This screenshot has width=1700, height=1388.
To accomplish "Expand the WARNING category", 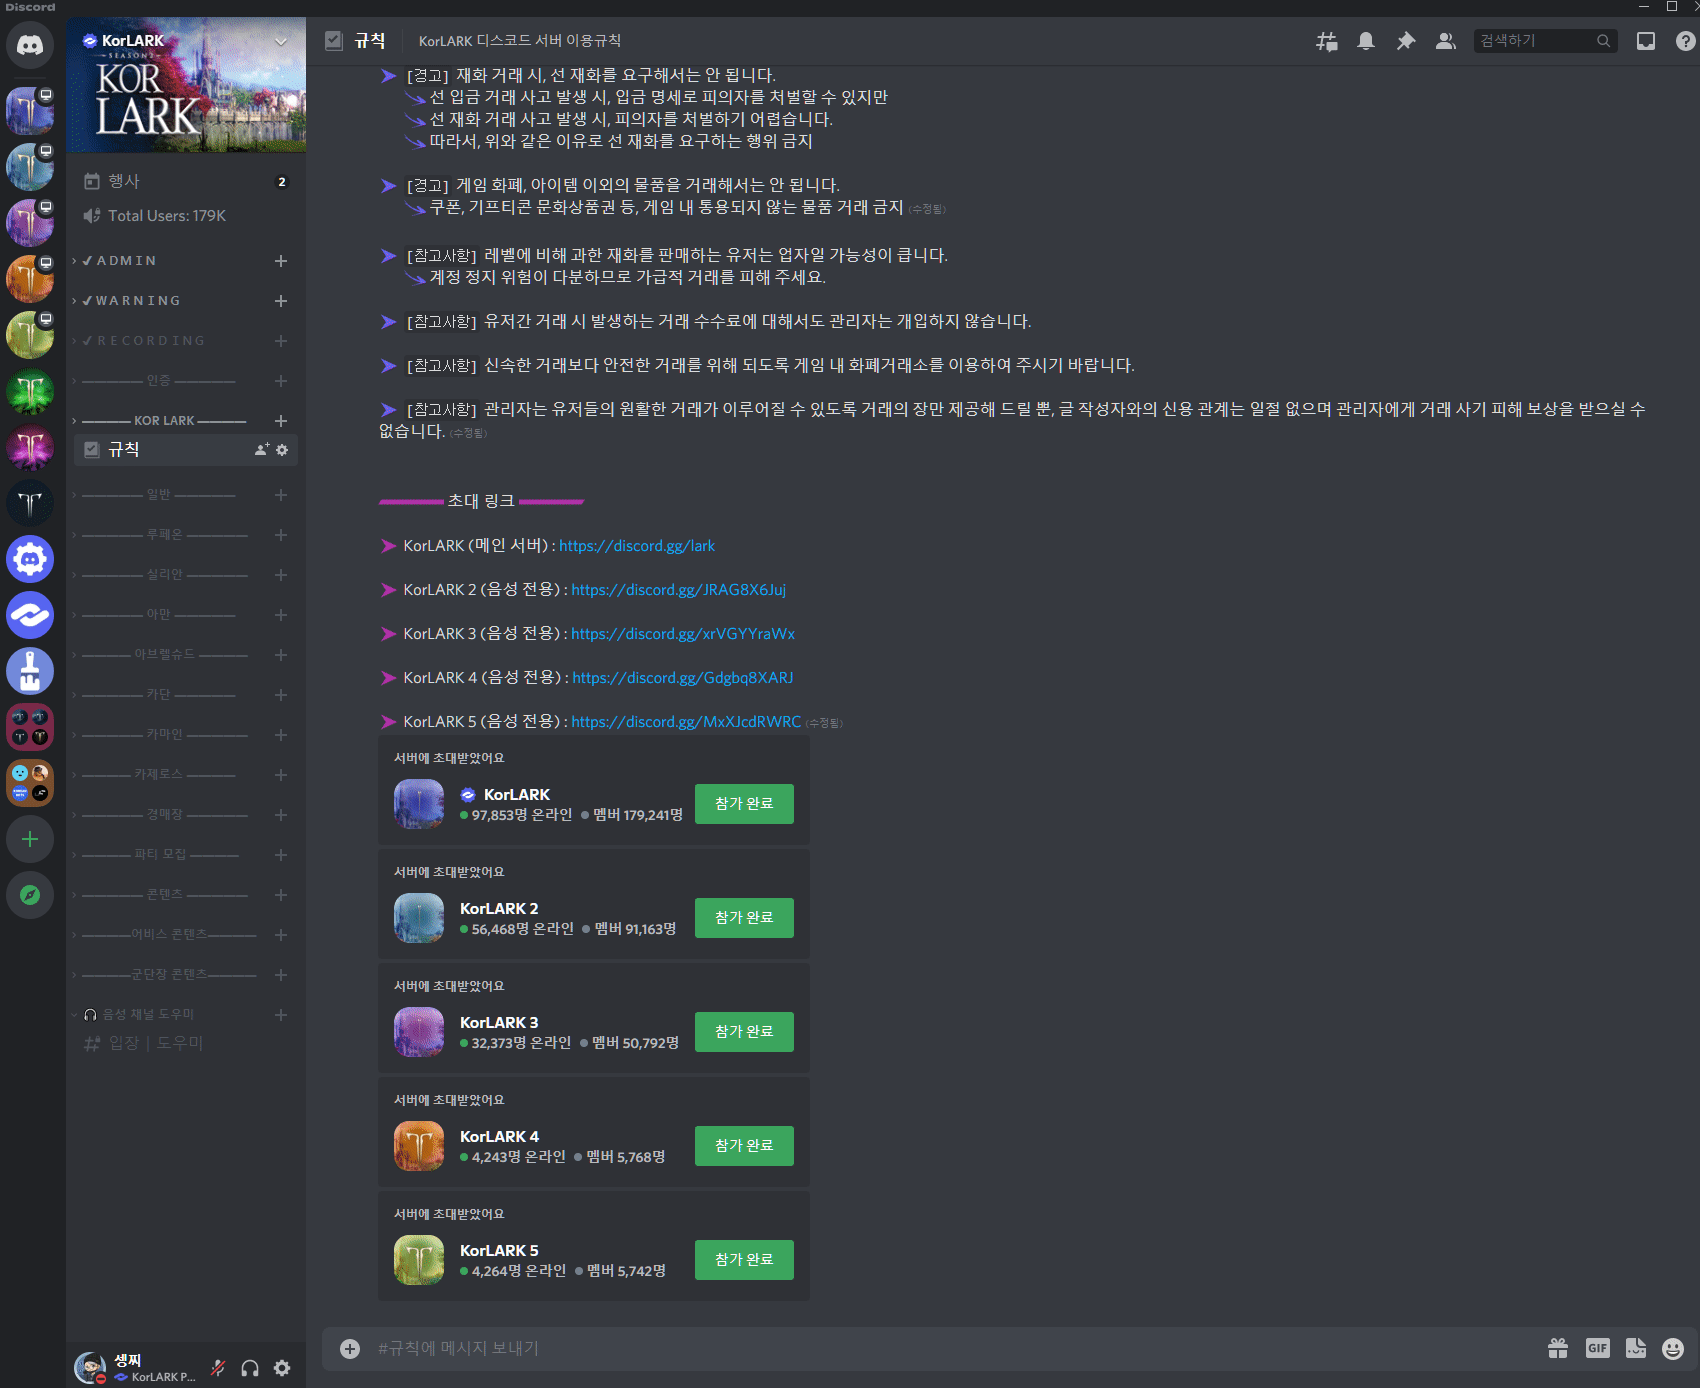I will [x=138, y=301].
